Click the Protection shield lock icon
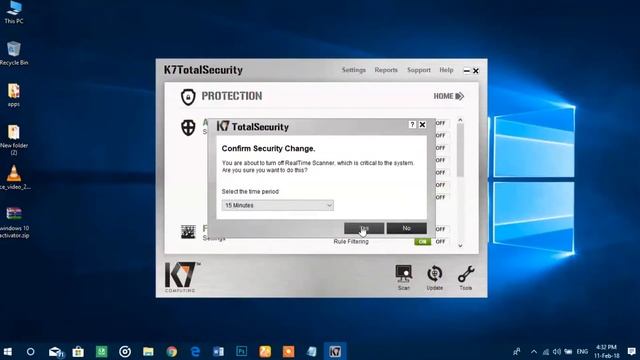Viewport: 640px width, 360px height. click(188, 97)
